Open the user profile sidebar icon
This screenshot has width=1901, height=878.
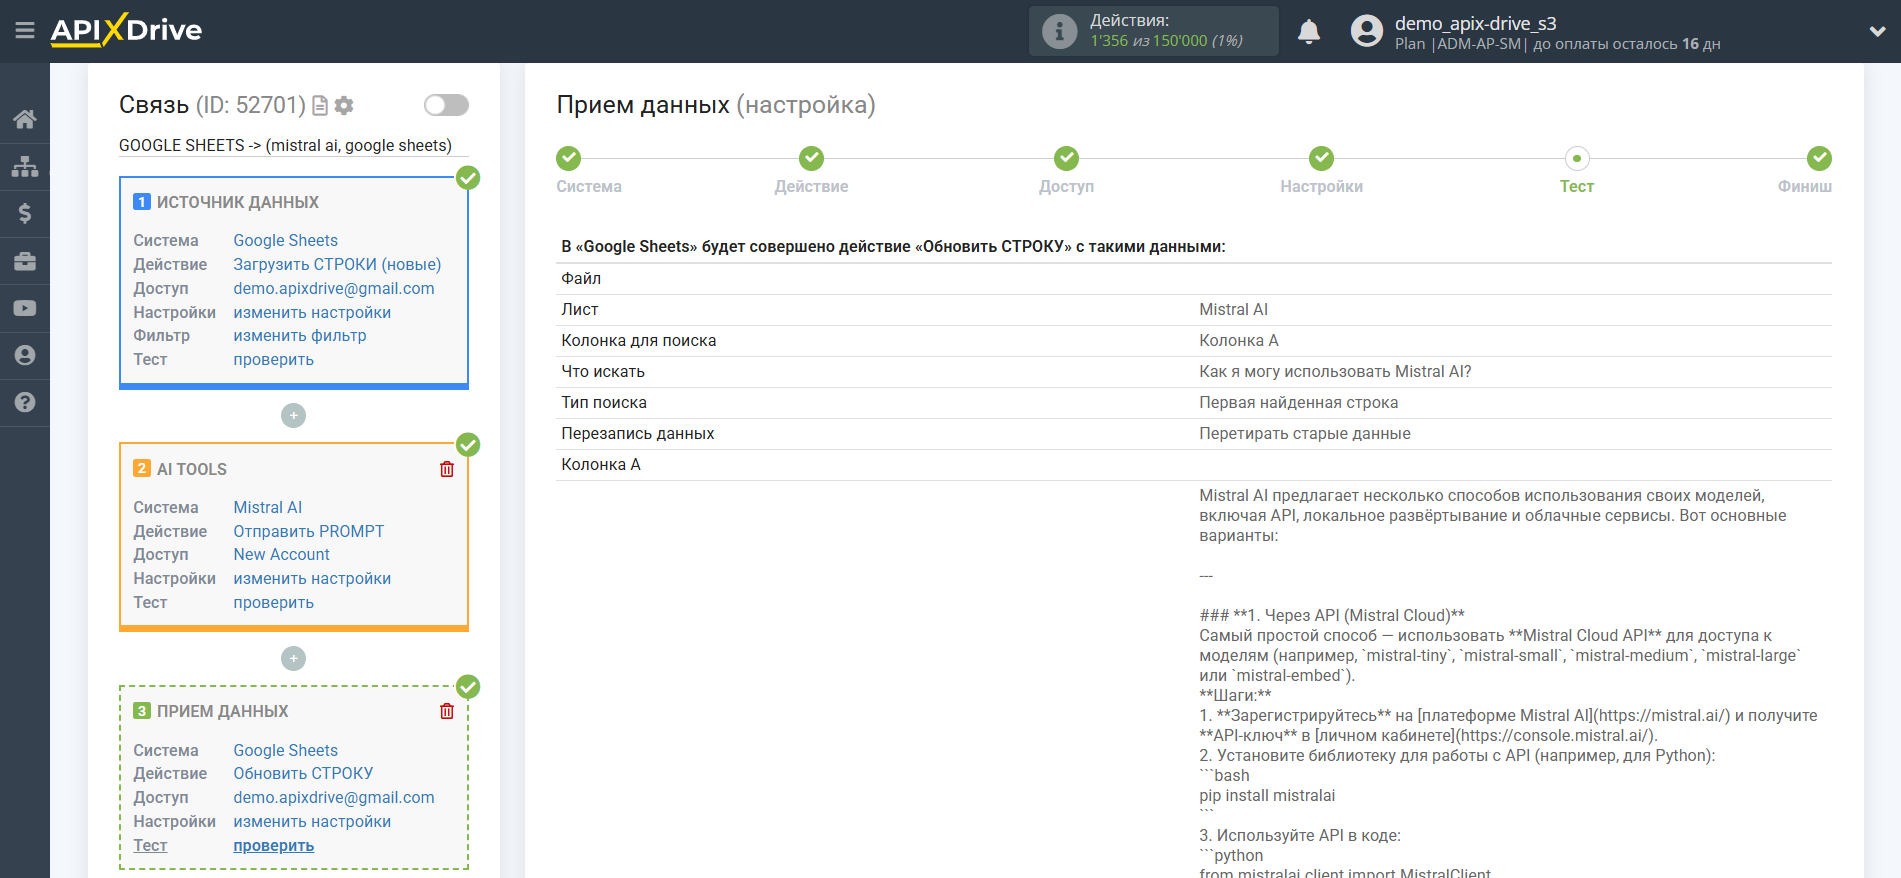pos(25,355)
